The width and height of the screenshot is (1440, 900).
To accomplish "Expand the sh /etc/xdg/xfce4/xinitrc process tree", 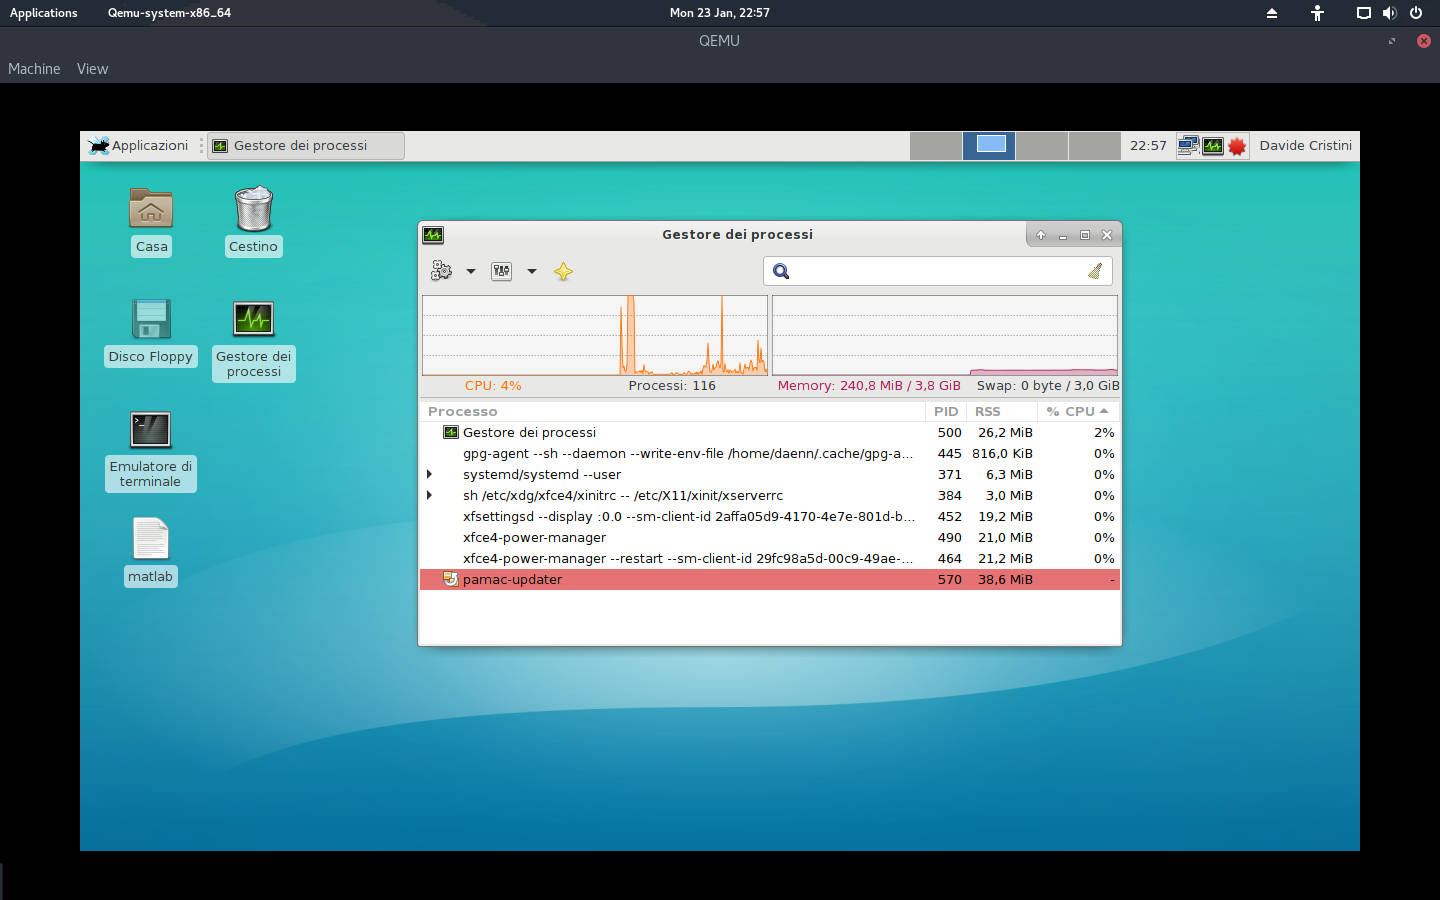I will point(429,495).
